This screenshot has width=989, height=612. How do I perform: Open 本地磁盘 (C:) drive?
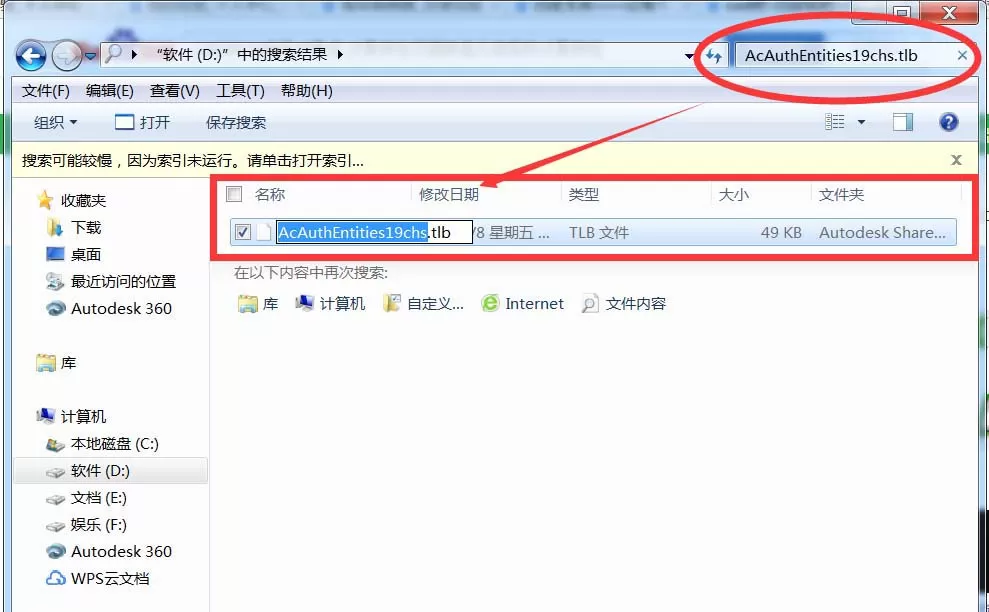coord(115,444)
